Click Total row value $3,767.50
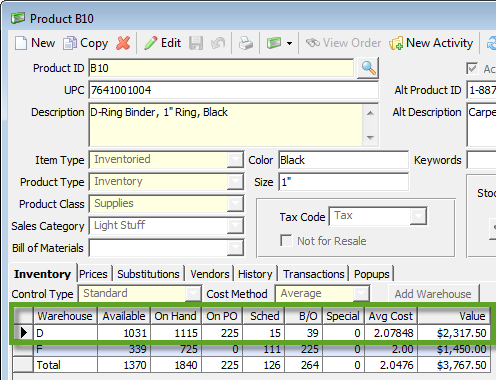 click(454, 365)
